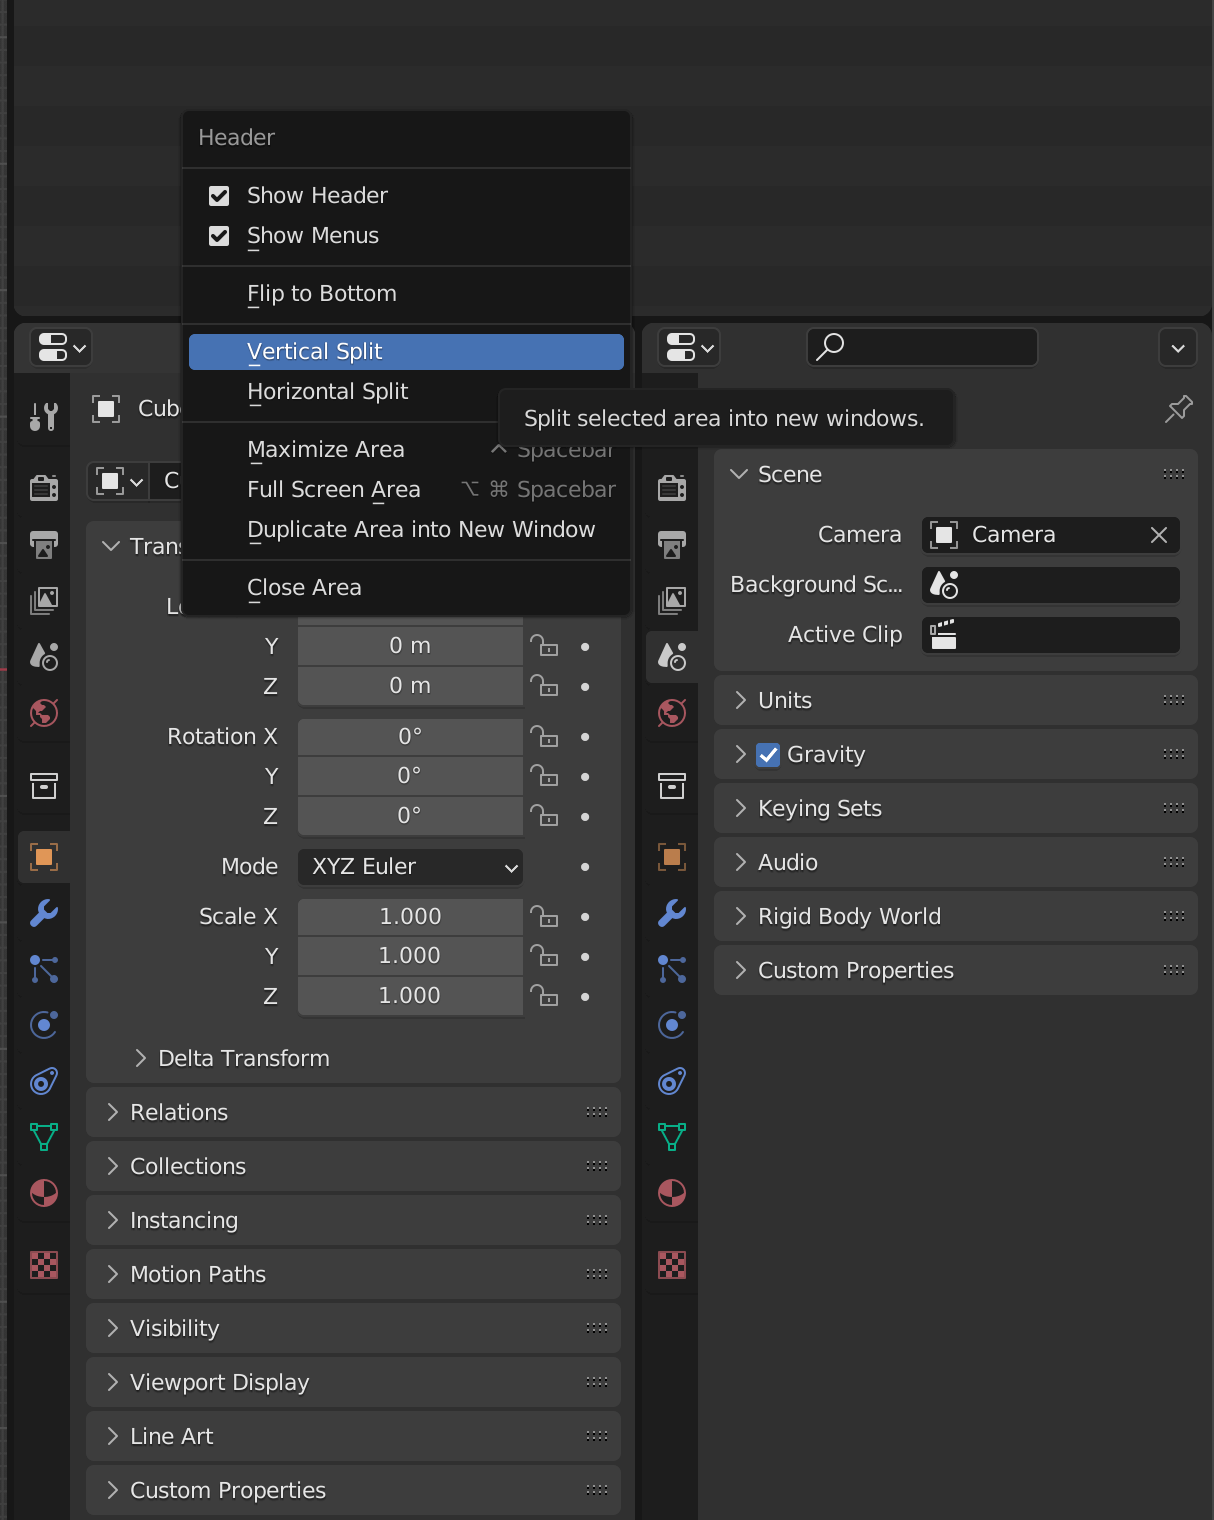Open the Render tab in the right Properties editor
This screenshot has width=1214, height=1520.
pos(672,487)
